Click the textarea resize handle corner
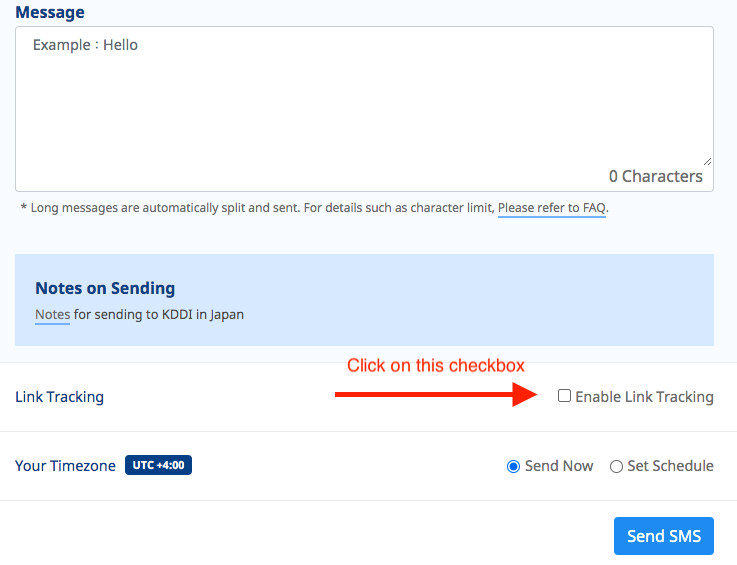The width and height of the screenshot is (737, 565). [x=707, y=162]
